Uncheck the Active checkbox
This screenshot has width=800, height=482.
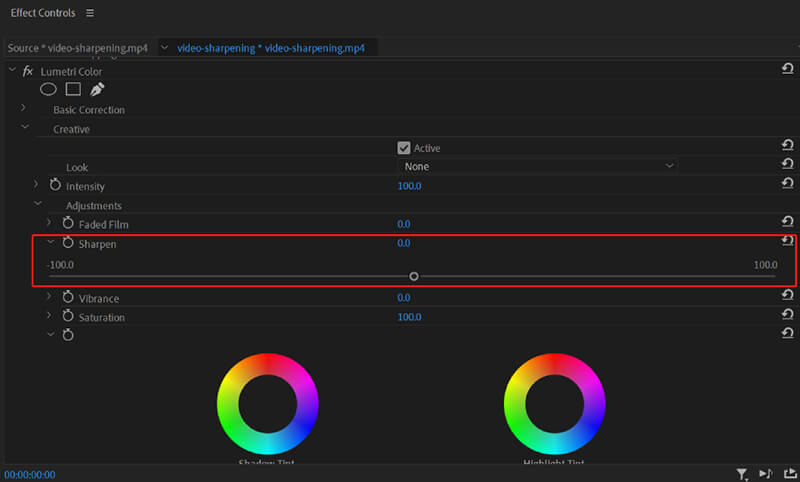coord(404,148)
